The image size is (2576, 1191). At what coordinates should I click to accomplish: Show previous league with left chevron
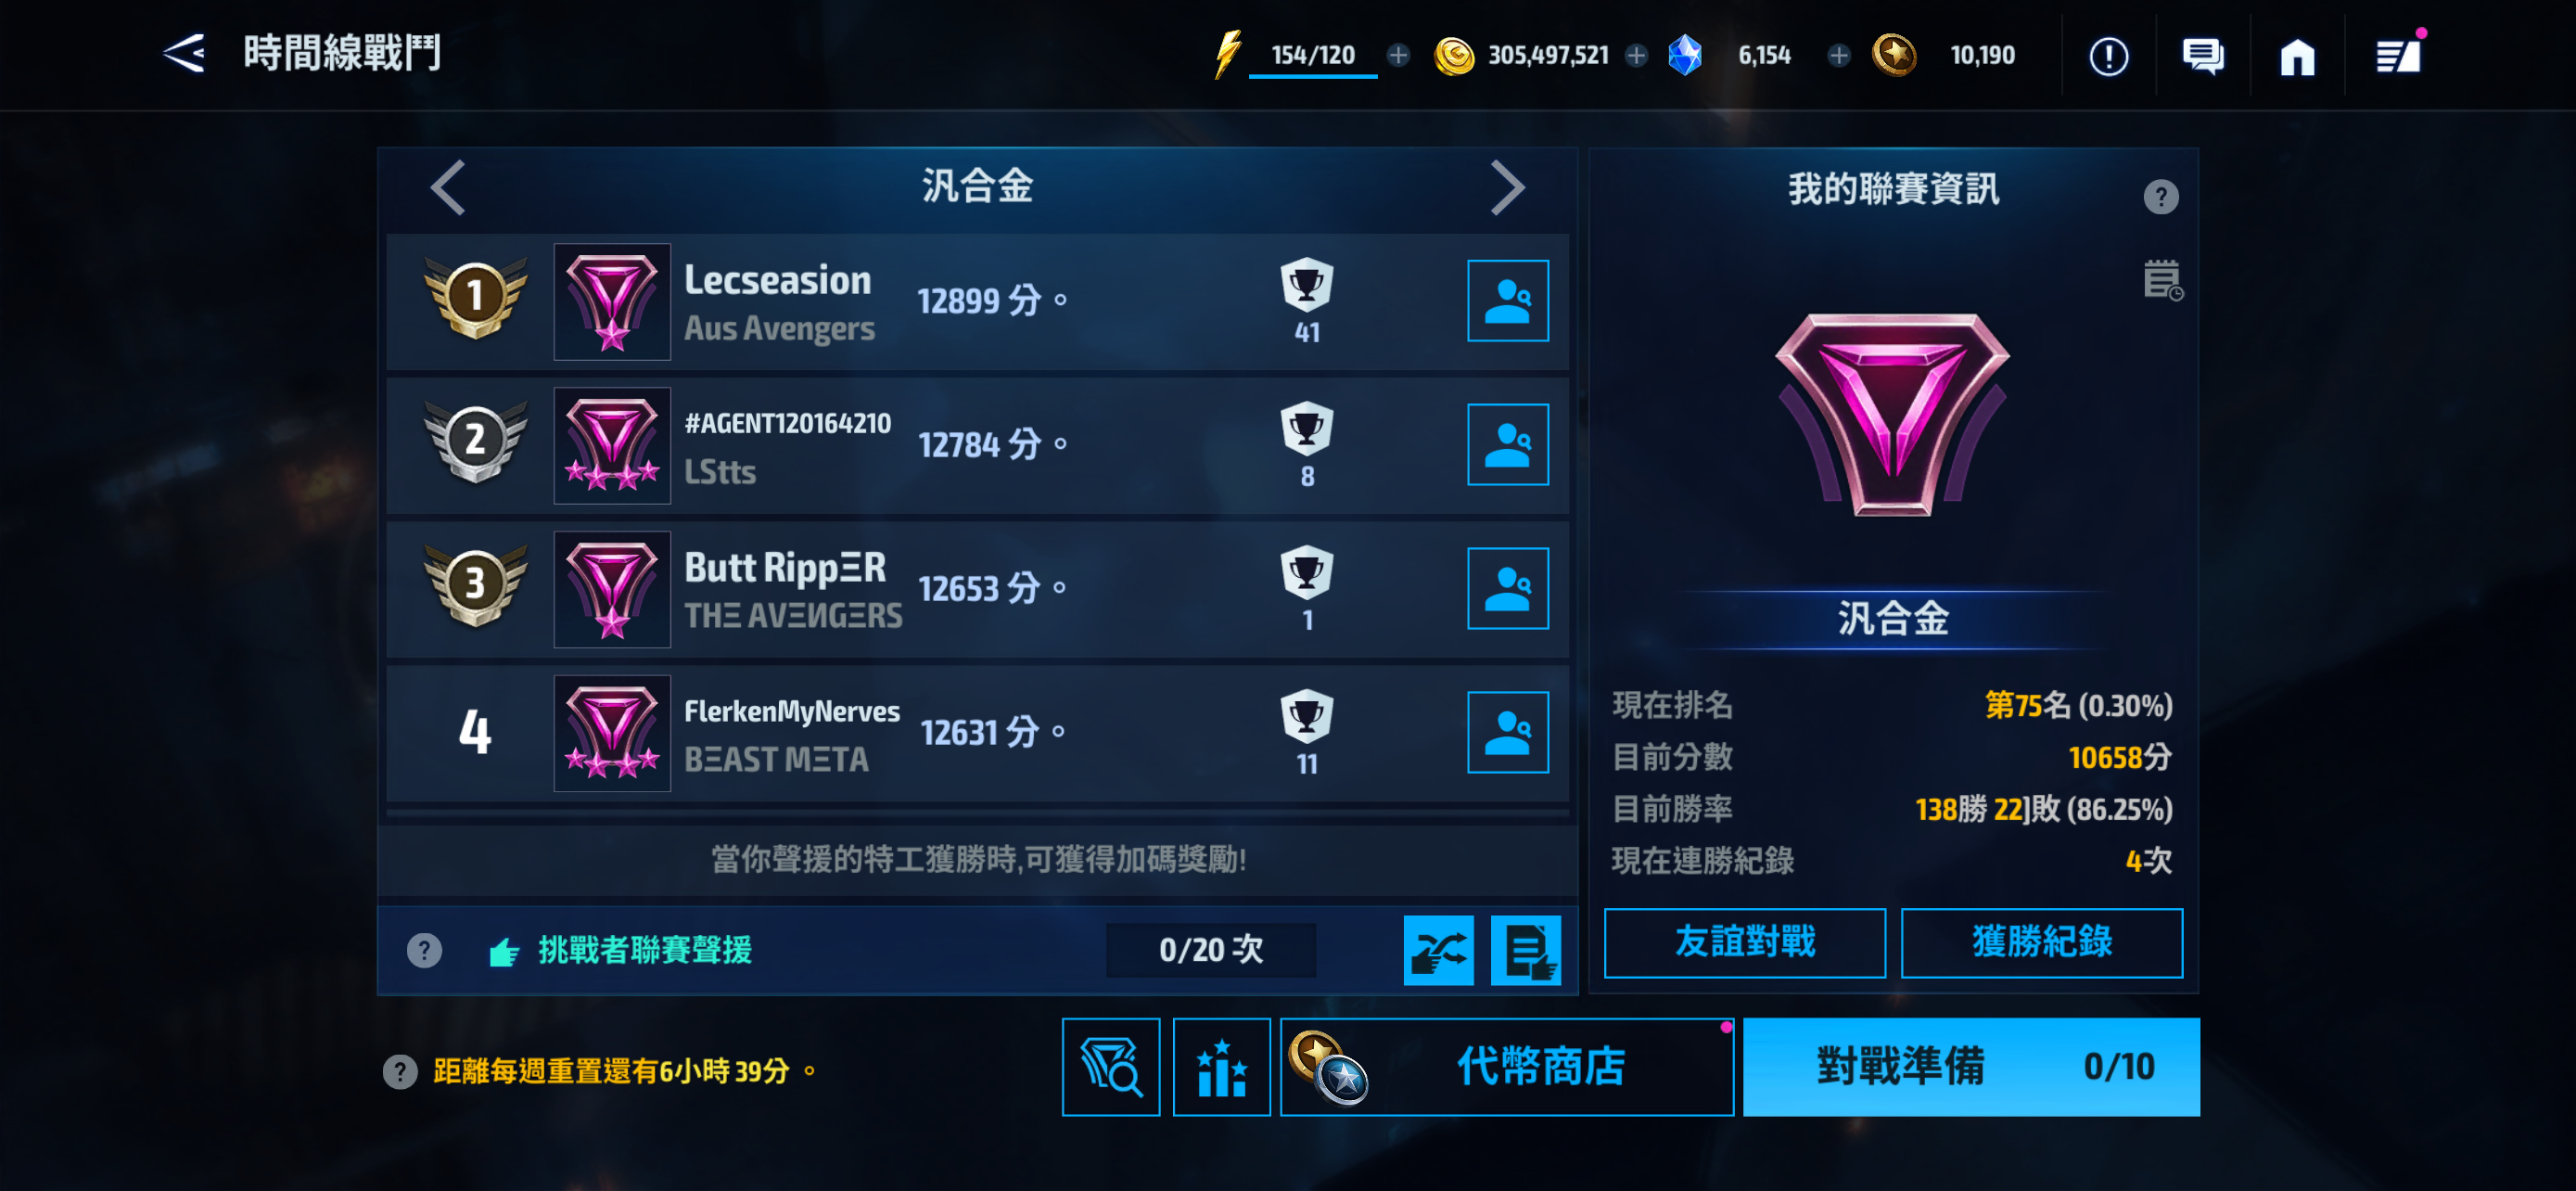447,187
